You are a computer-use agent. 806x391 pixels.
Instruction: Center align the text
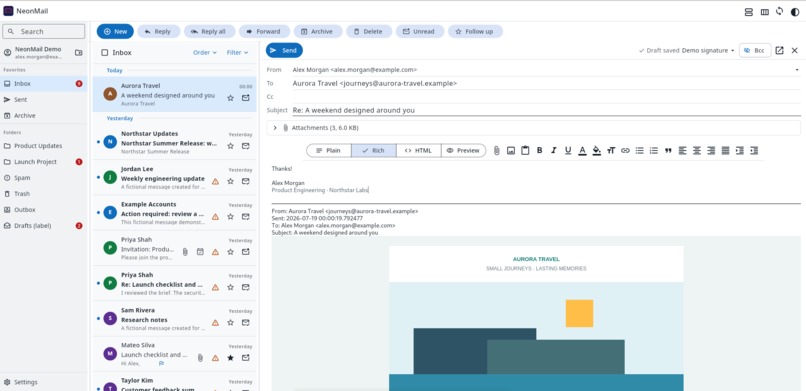[x=697, y=151]
